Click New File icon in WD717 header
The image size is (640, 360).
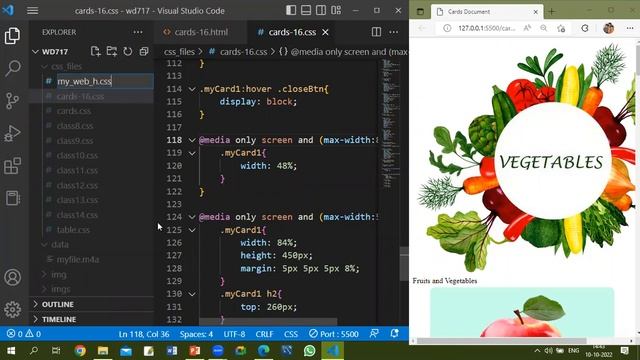(x=96, y=51)
